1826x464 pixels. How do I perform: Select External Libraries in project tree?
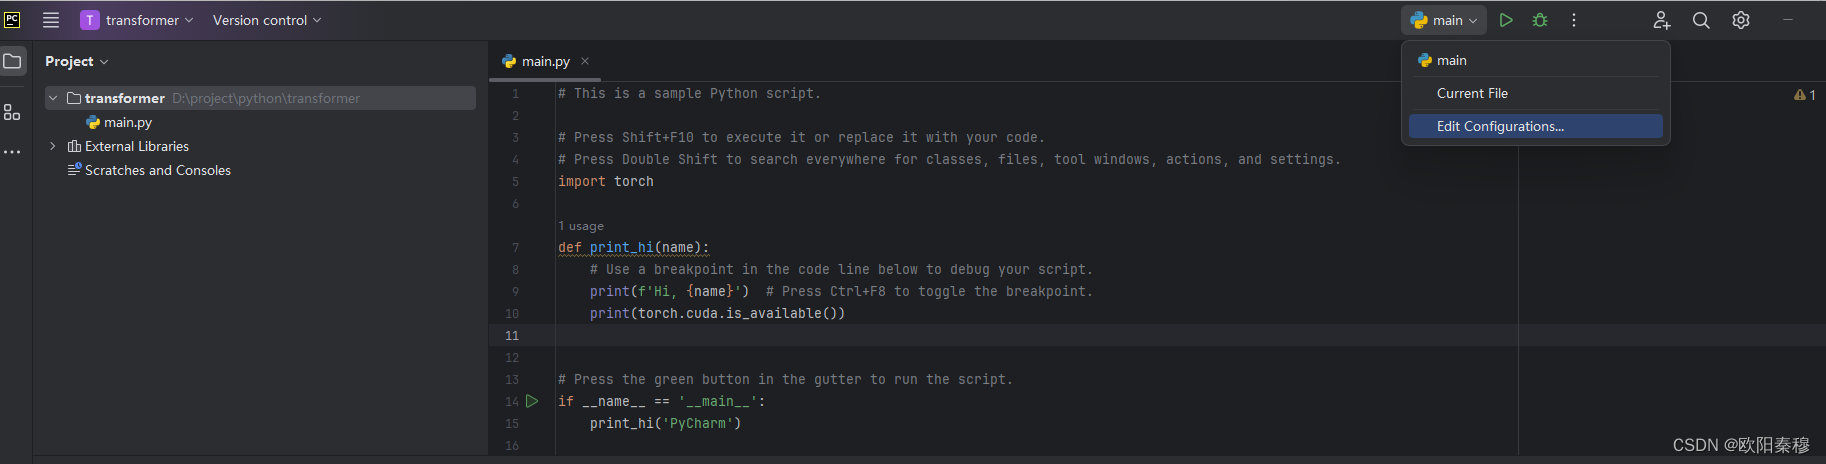(137, 146)
